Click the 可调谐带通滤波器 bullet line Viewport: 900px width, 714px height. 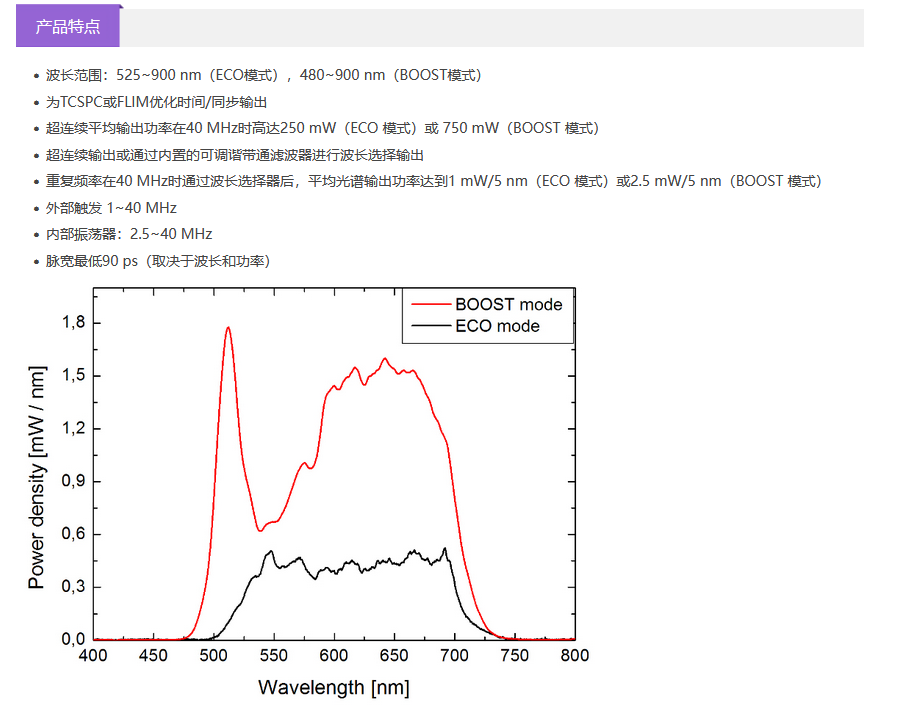click(x=235, y=155)
